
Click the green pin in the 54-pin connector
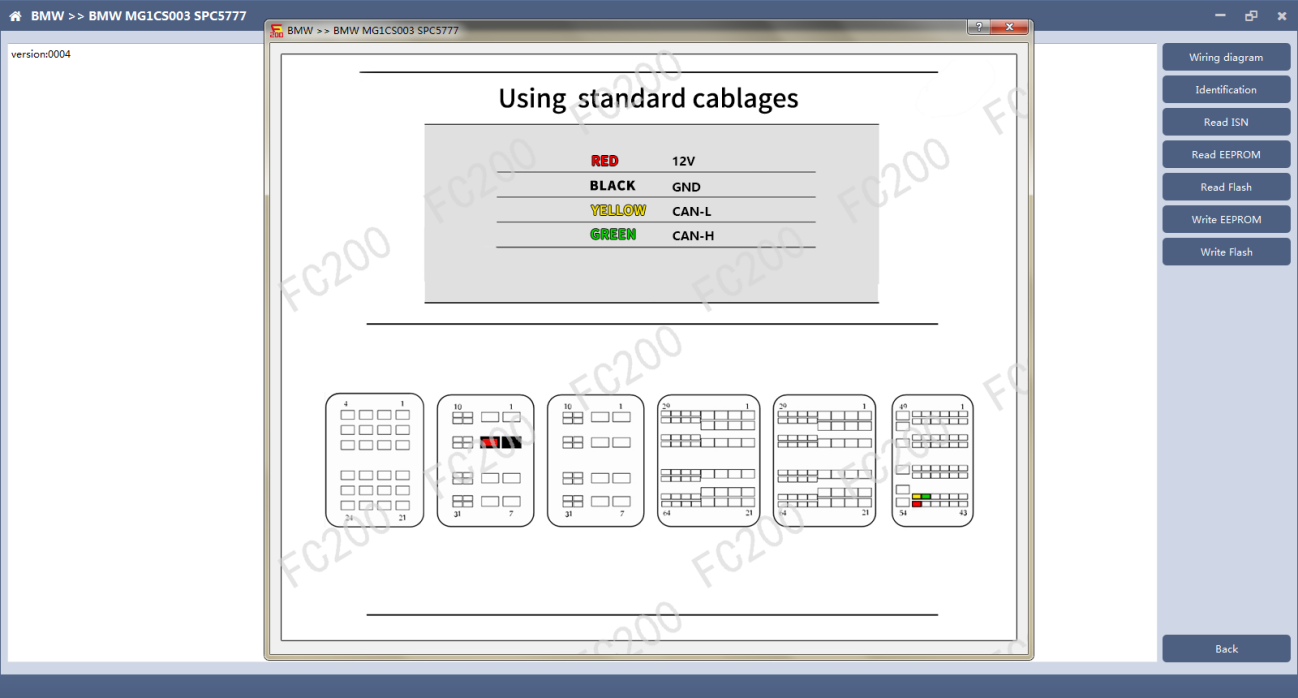[x=926, y=496]
